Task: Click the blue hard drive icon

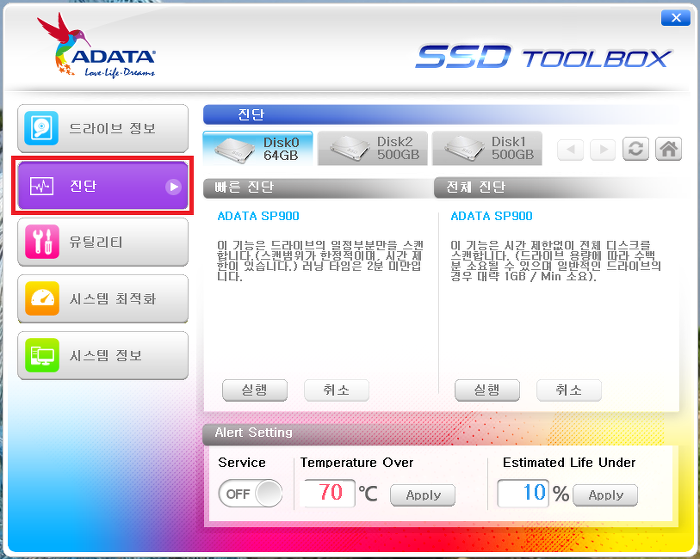Action: 42,128
